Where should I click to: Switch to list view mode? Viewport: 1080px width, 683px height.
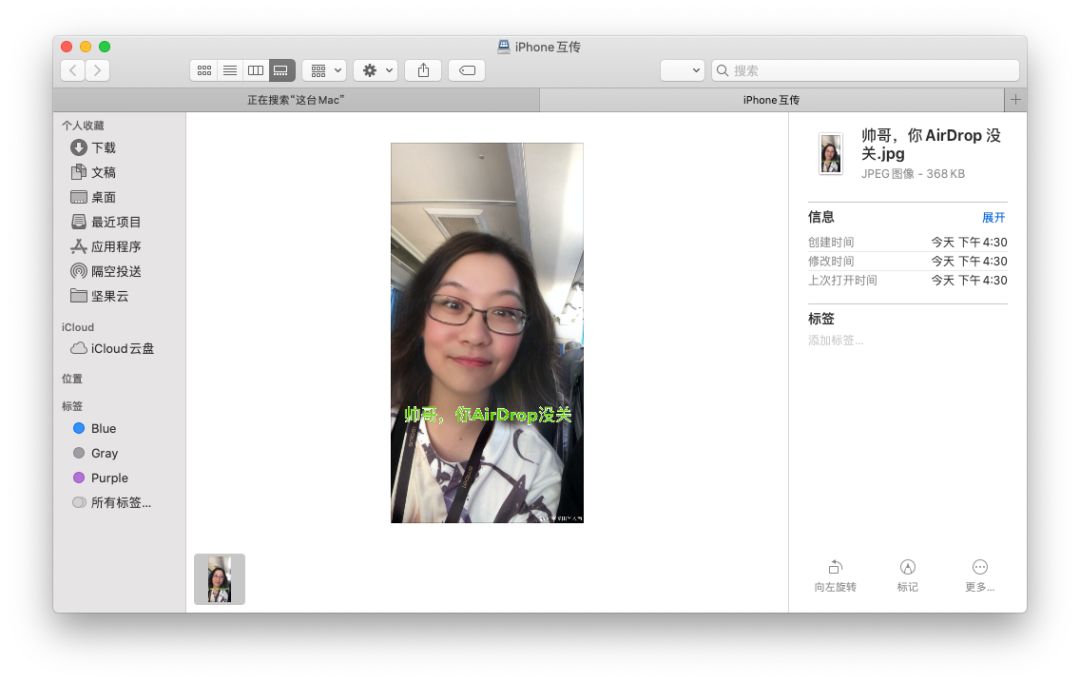(x=230, y=70)
